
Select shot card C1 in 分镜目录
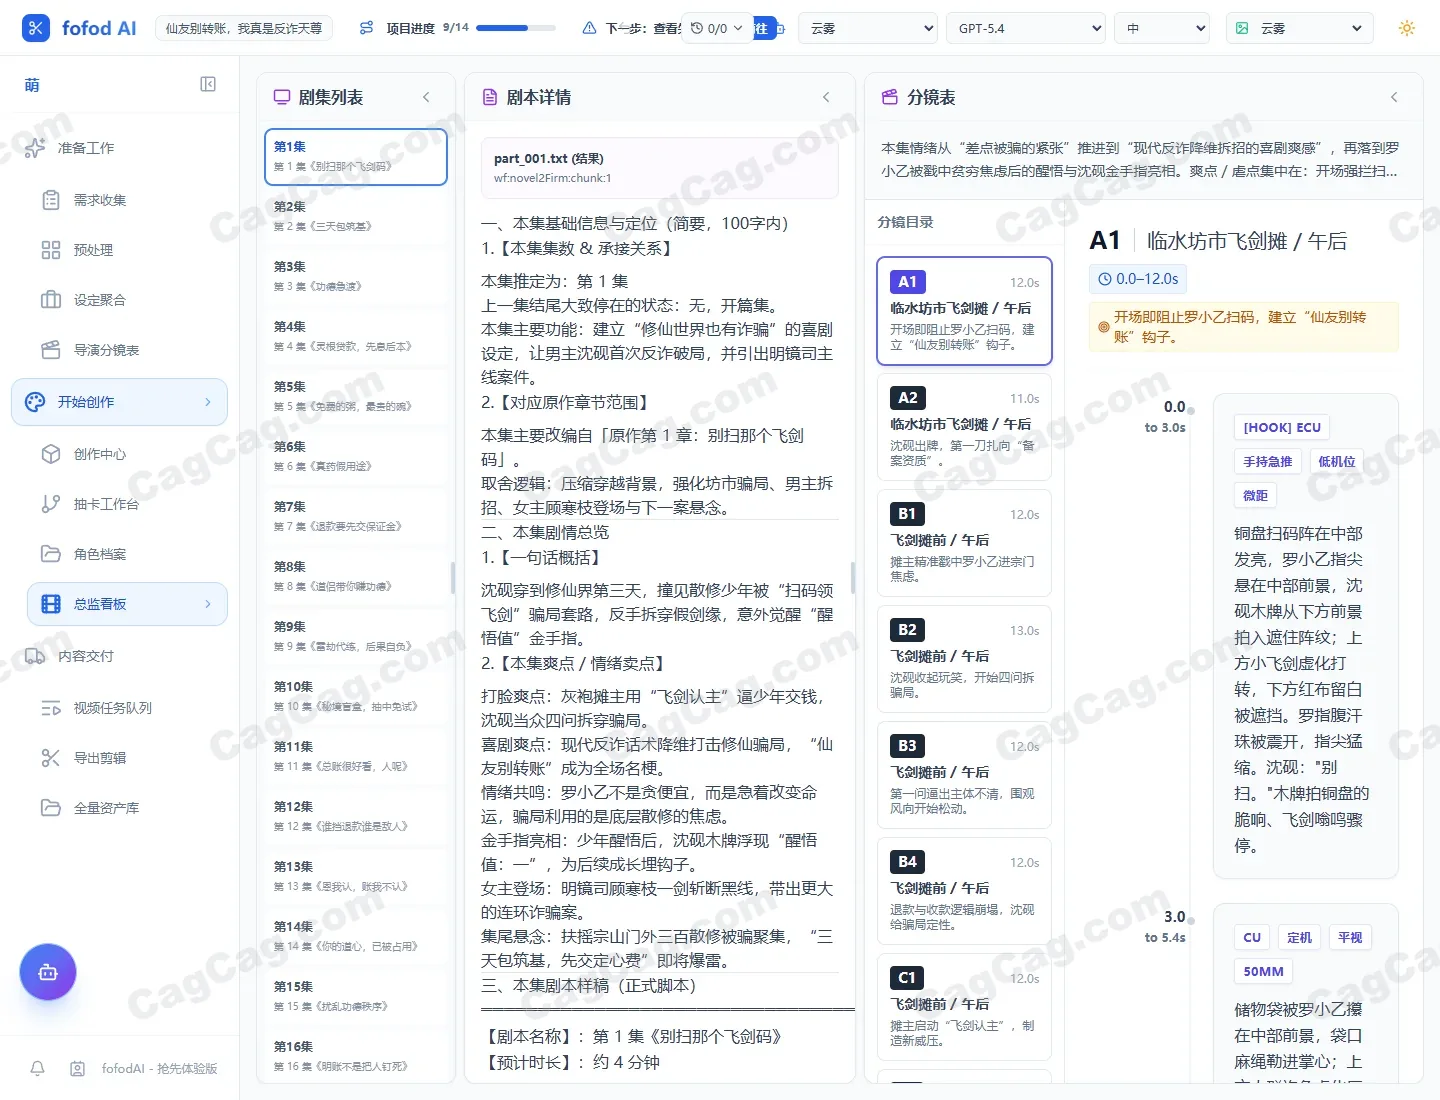click(964, 1007)
